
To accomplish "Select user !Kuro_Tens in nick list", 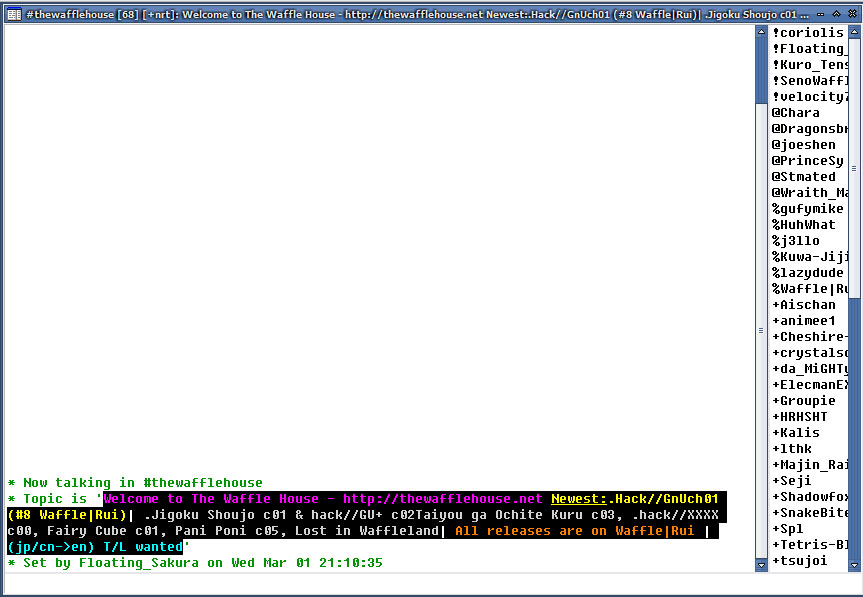I will click(809, 65).
